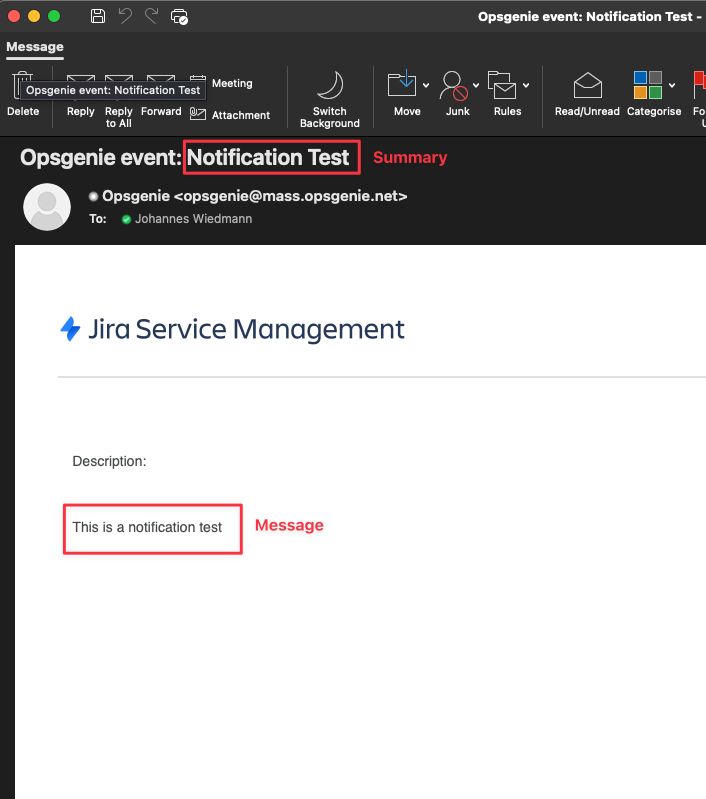Open the Junk dropdown arrow
The height and width of the screenshot is (799, 706).
(476, 85)
